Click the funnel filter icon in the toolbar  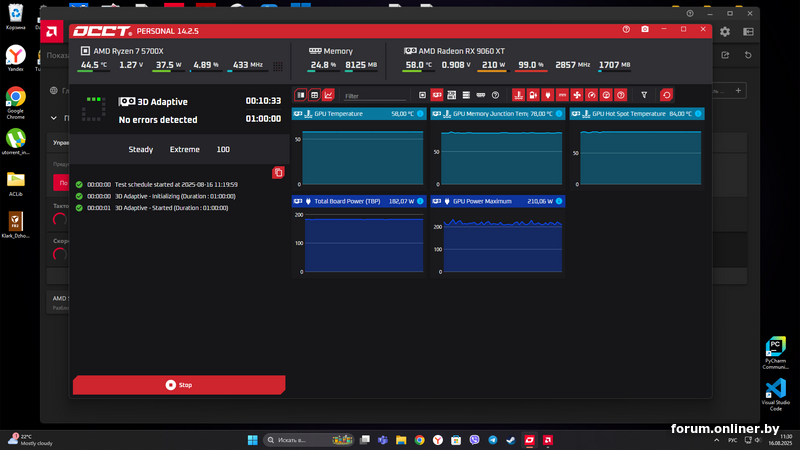point(644,95)
